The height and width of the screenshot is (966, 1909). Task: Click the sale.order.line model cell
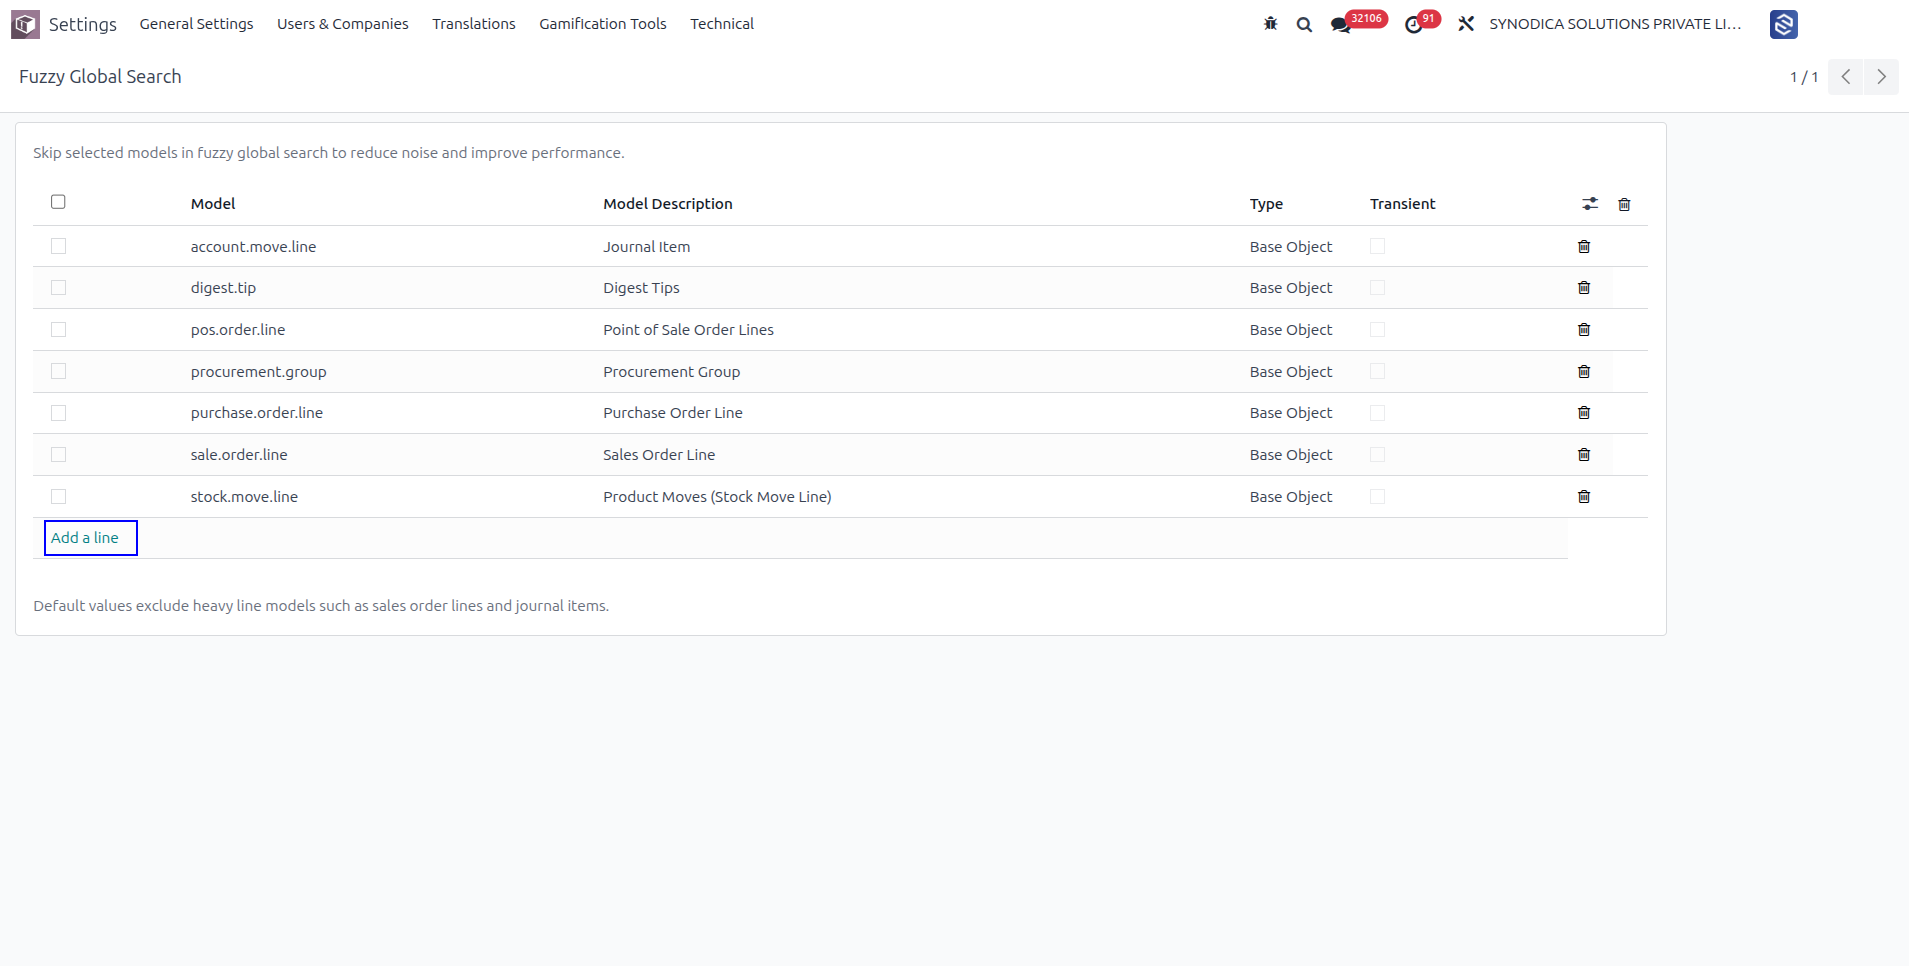(239, 455)
